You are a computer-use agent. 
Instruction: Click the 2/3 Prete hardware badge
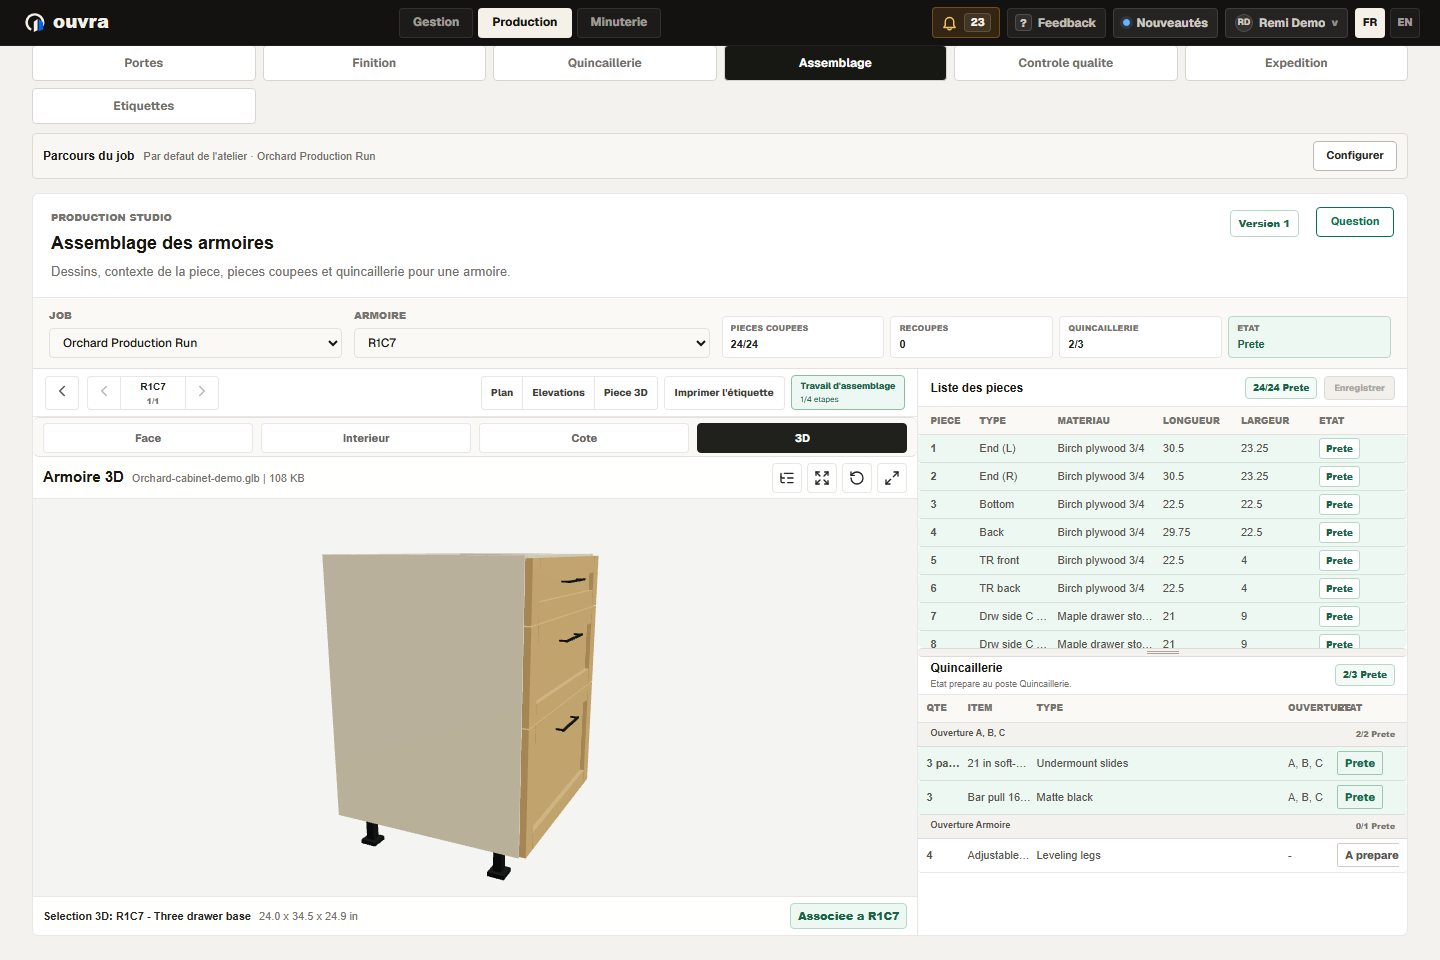[x=1365, y=675]
